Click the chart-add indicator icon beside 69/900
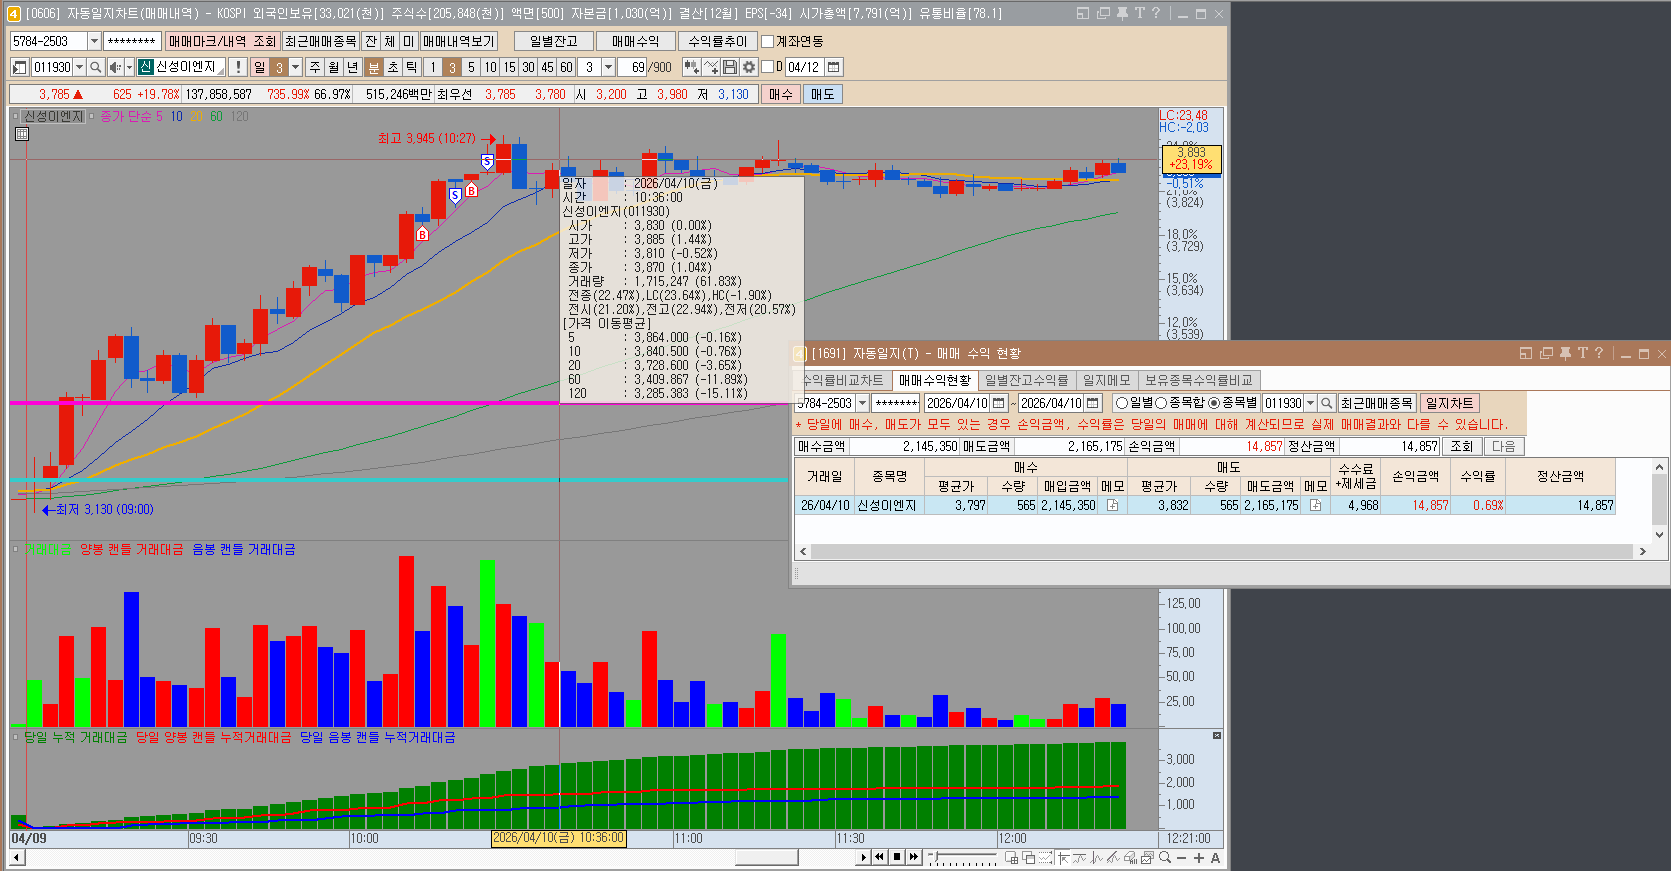1671x871 pixels. click(691, 67)
